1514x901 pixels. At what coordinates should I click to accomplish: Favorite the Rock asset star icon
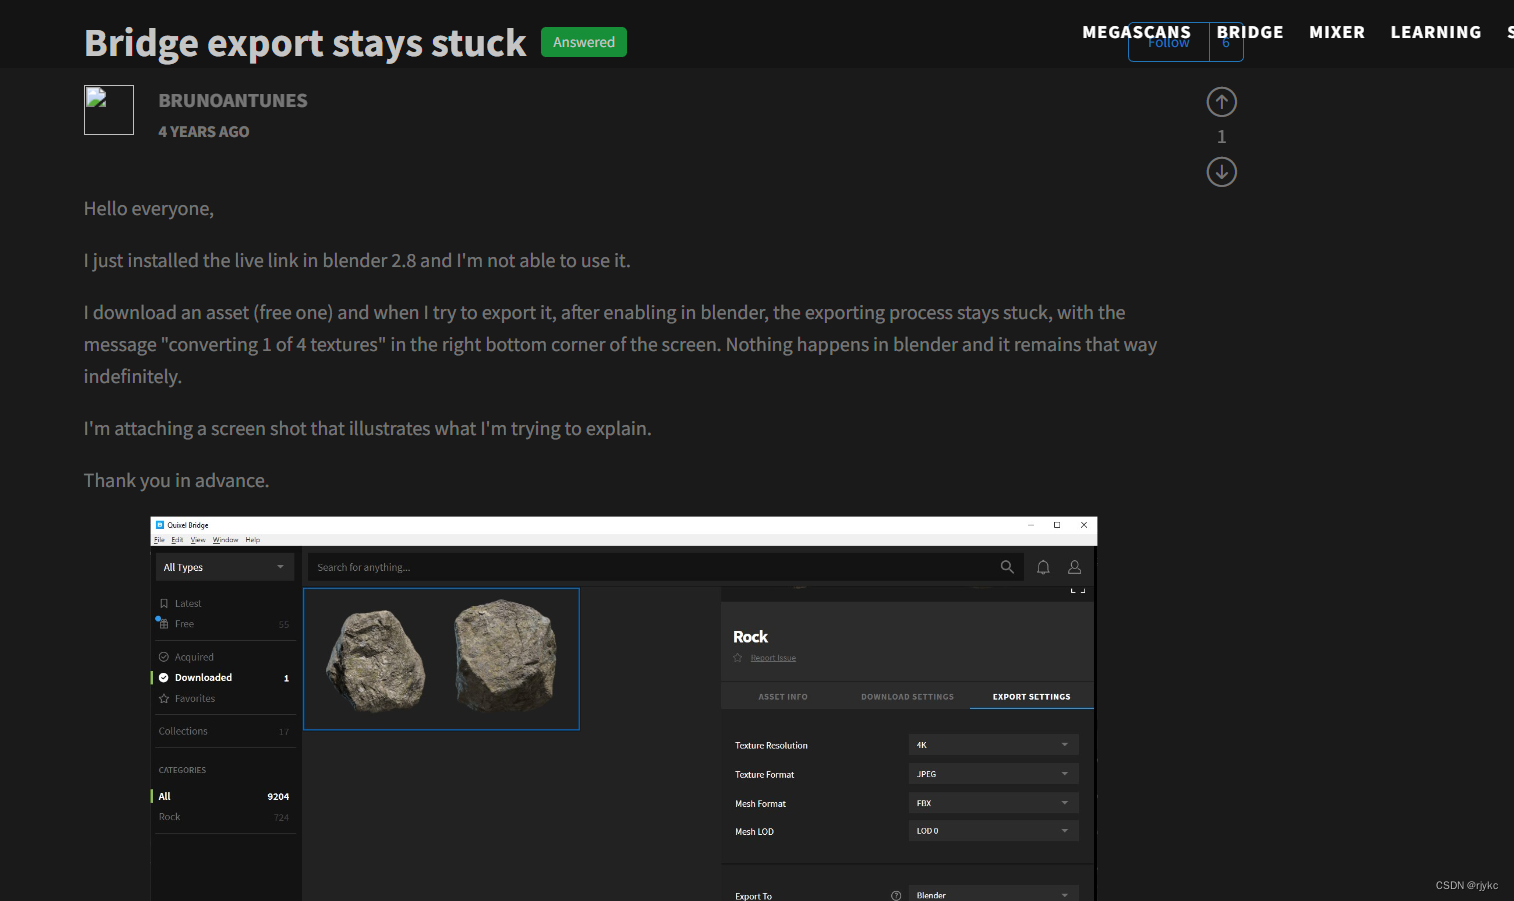point(738,658)
